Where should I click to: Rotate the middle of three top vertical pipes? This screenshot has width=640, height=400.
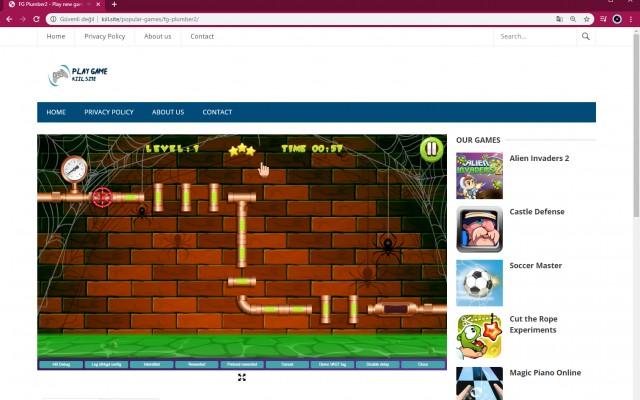pyautogui.click(x=186, y=198)
